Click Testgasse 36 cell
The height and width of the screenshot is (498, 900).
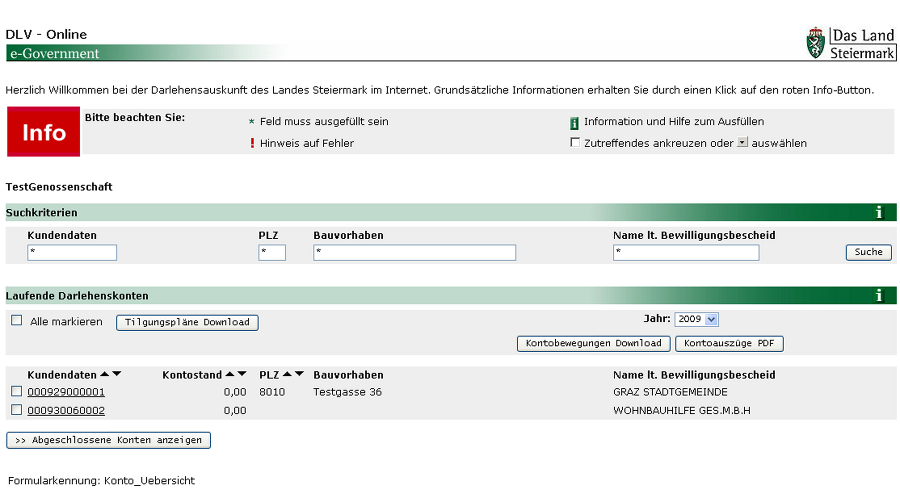click(347, 392)
